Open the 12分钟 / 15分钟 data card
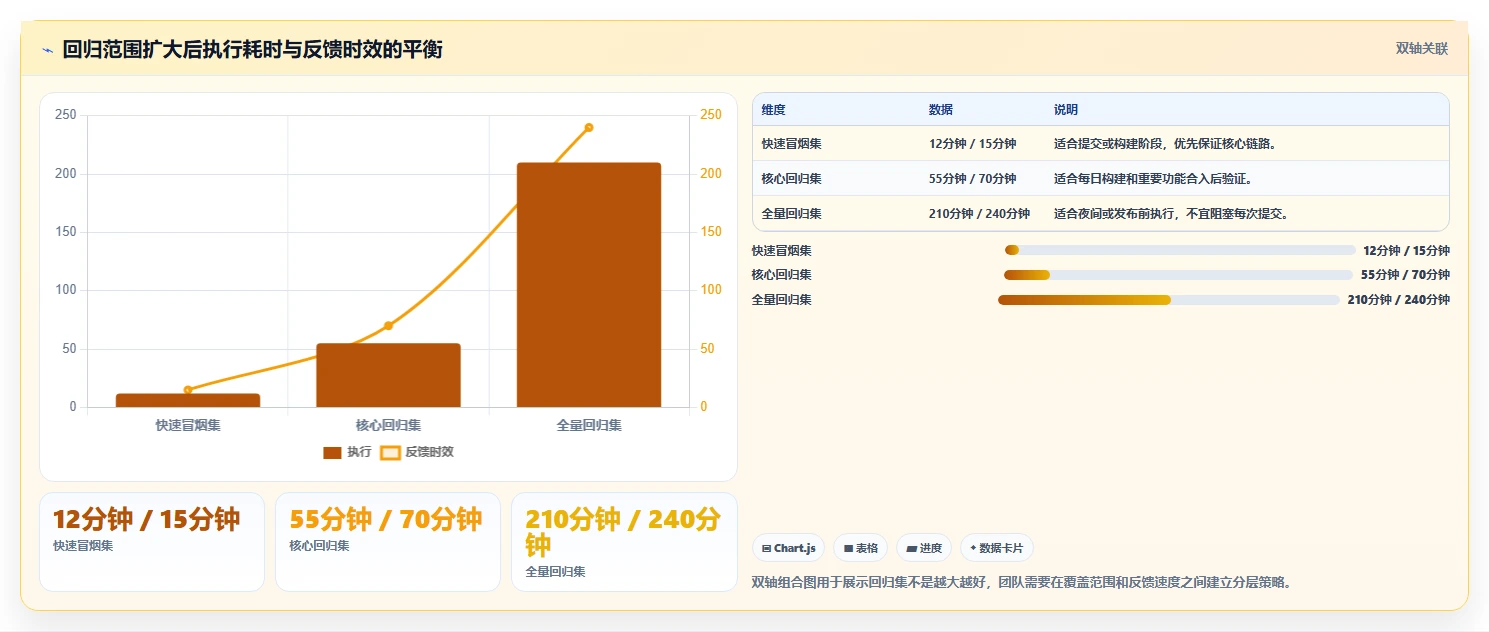Image resolution: width=1489 pixels, height=632 pixels. coord(152,542)
